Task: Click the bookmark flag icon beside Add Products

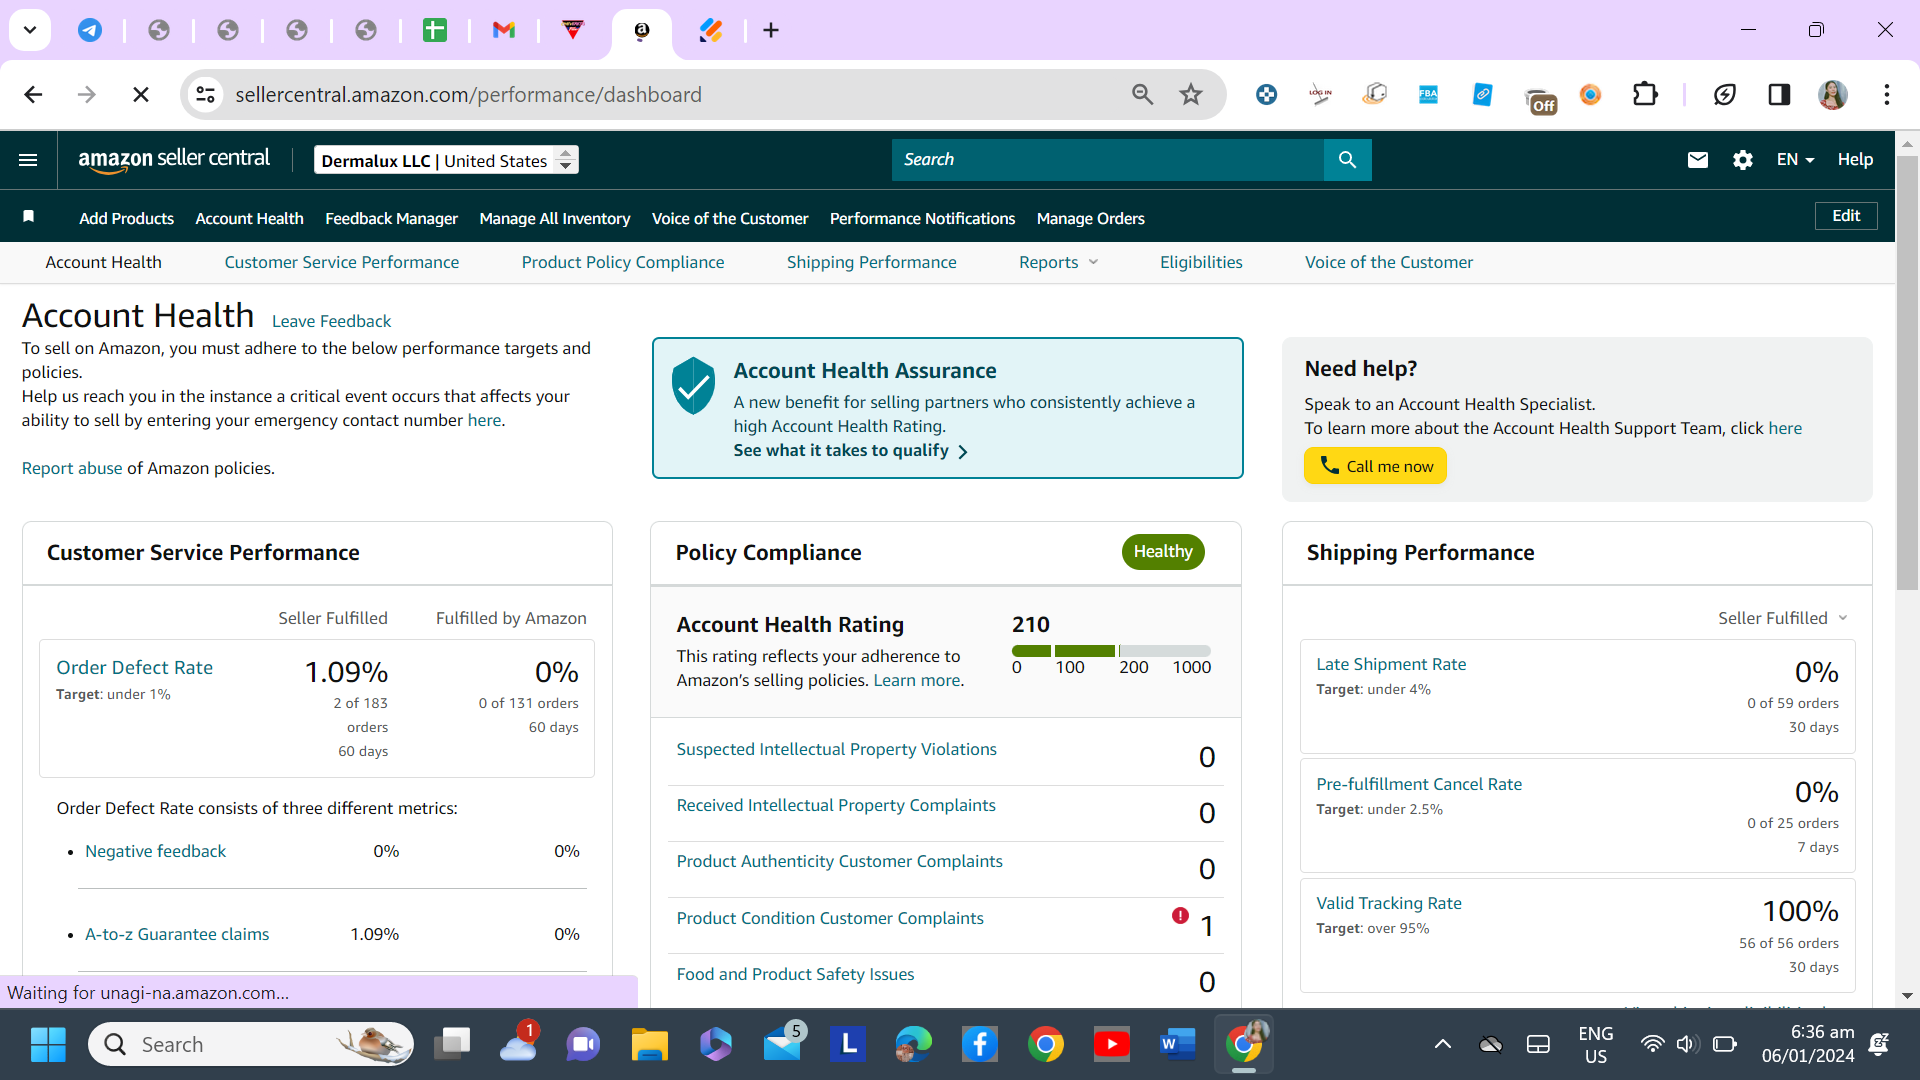Action: click(29, 217)
